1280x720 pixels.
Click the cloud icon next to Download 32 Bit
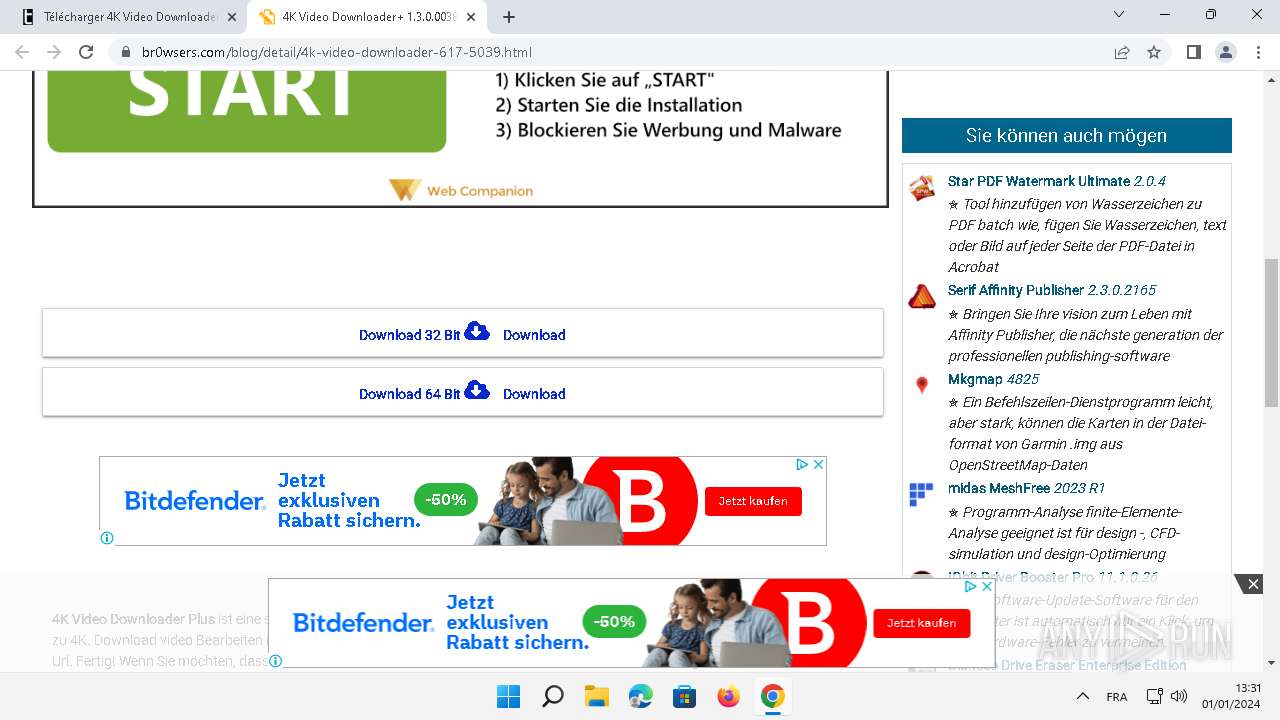click(x=477, y=331)
